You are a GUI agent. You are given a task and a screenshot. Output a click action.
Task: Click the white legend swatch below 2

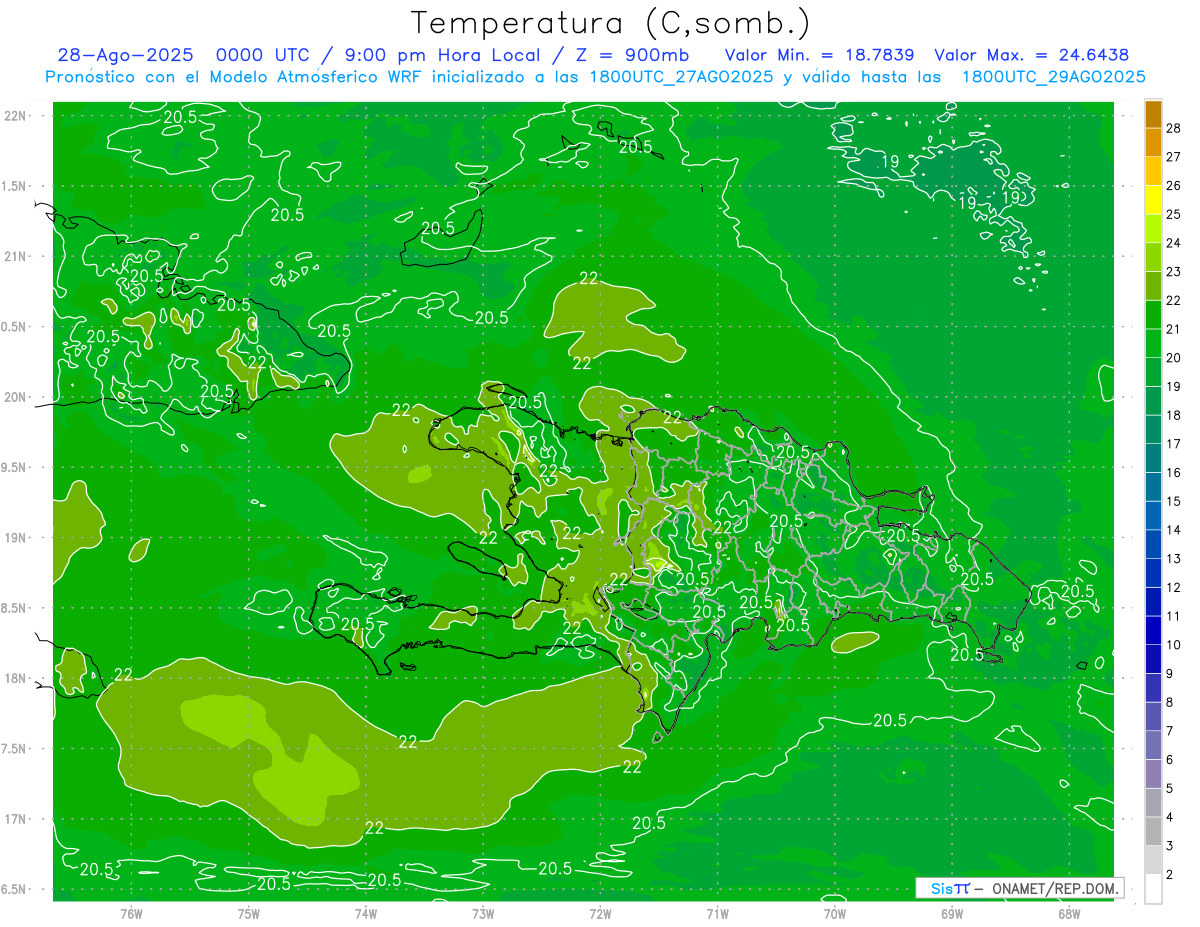(1154, 888)
